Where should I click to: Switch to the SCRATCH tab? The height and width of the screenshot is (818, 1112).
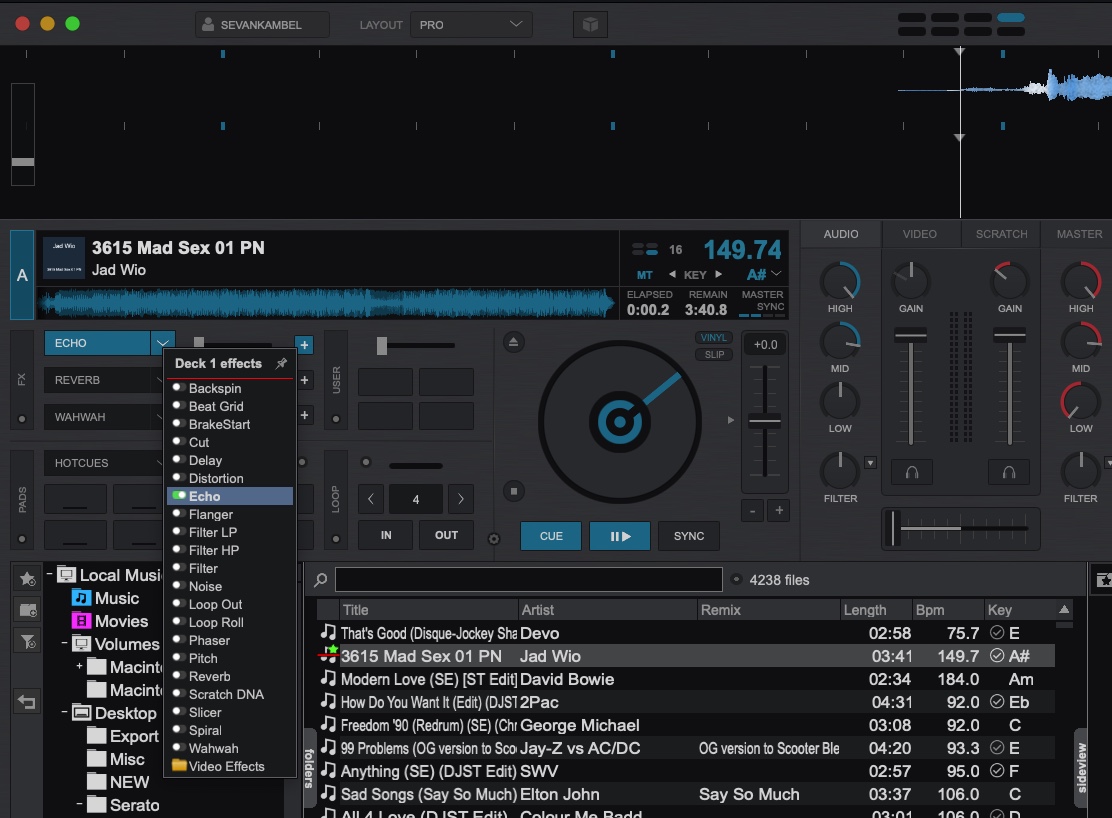pyautogui.click(x=1001, y=234)
